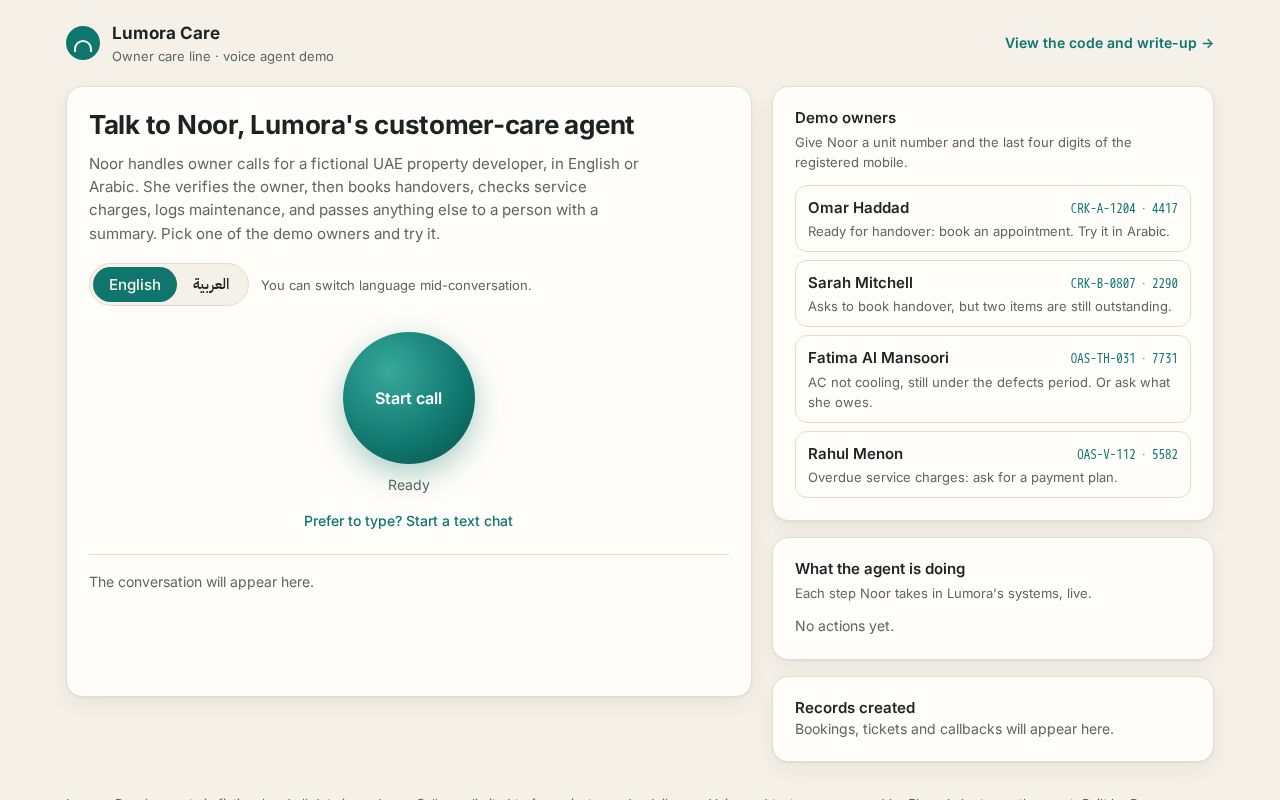Viewport: 1280px width, 800px height.
Task: Select English language toggle
Action: click(x=135, y=285)
